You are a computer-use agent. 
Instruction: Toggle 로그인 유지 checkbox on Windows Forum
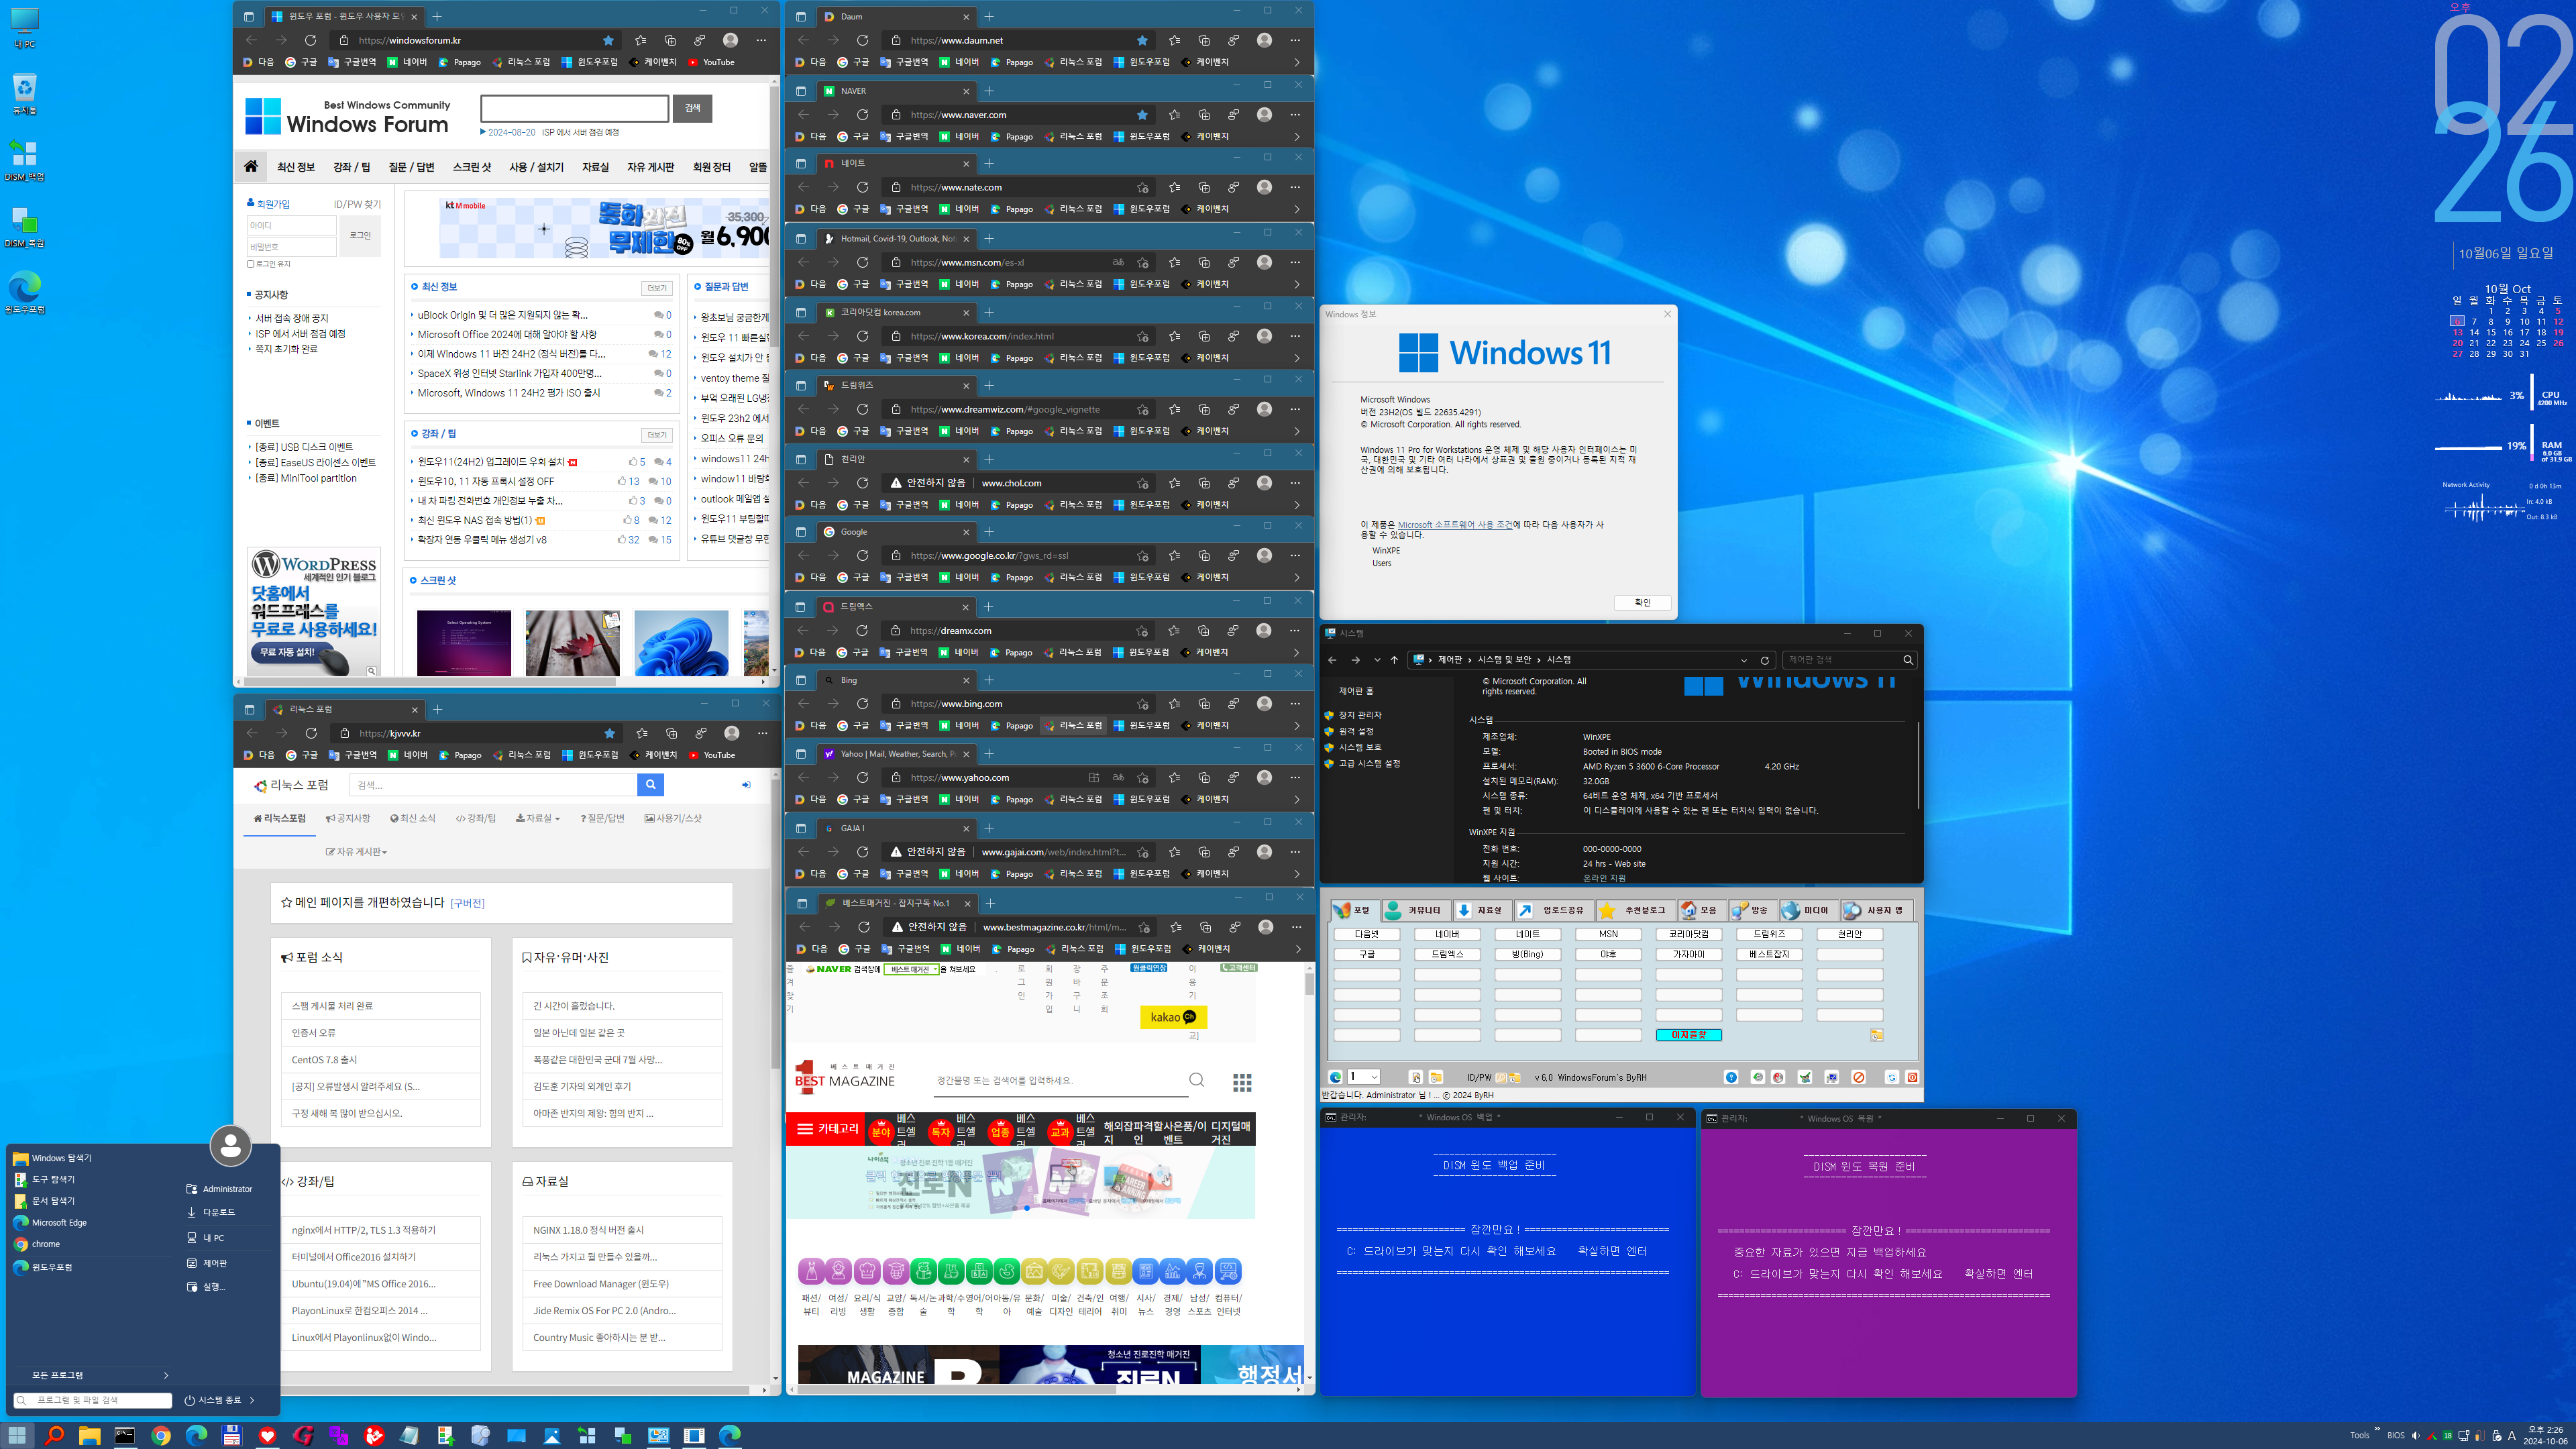pyautogui.click(x=250, y=264)
